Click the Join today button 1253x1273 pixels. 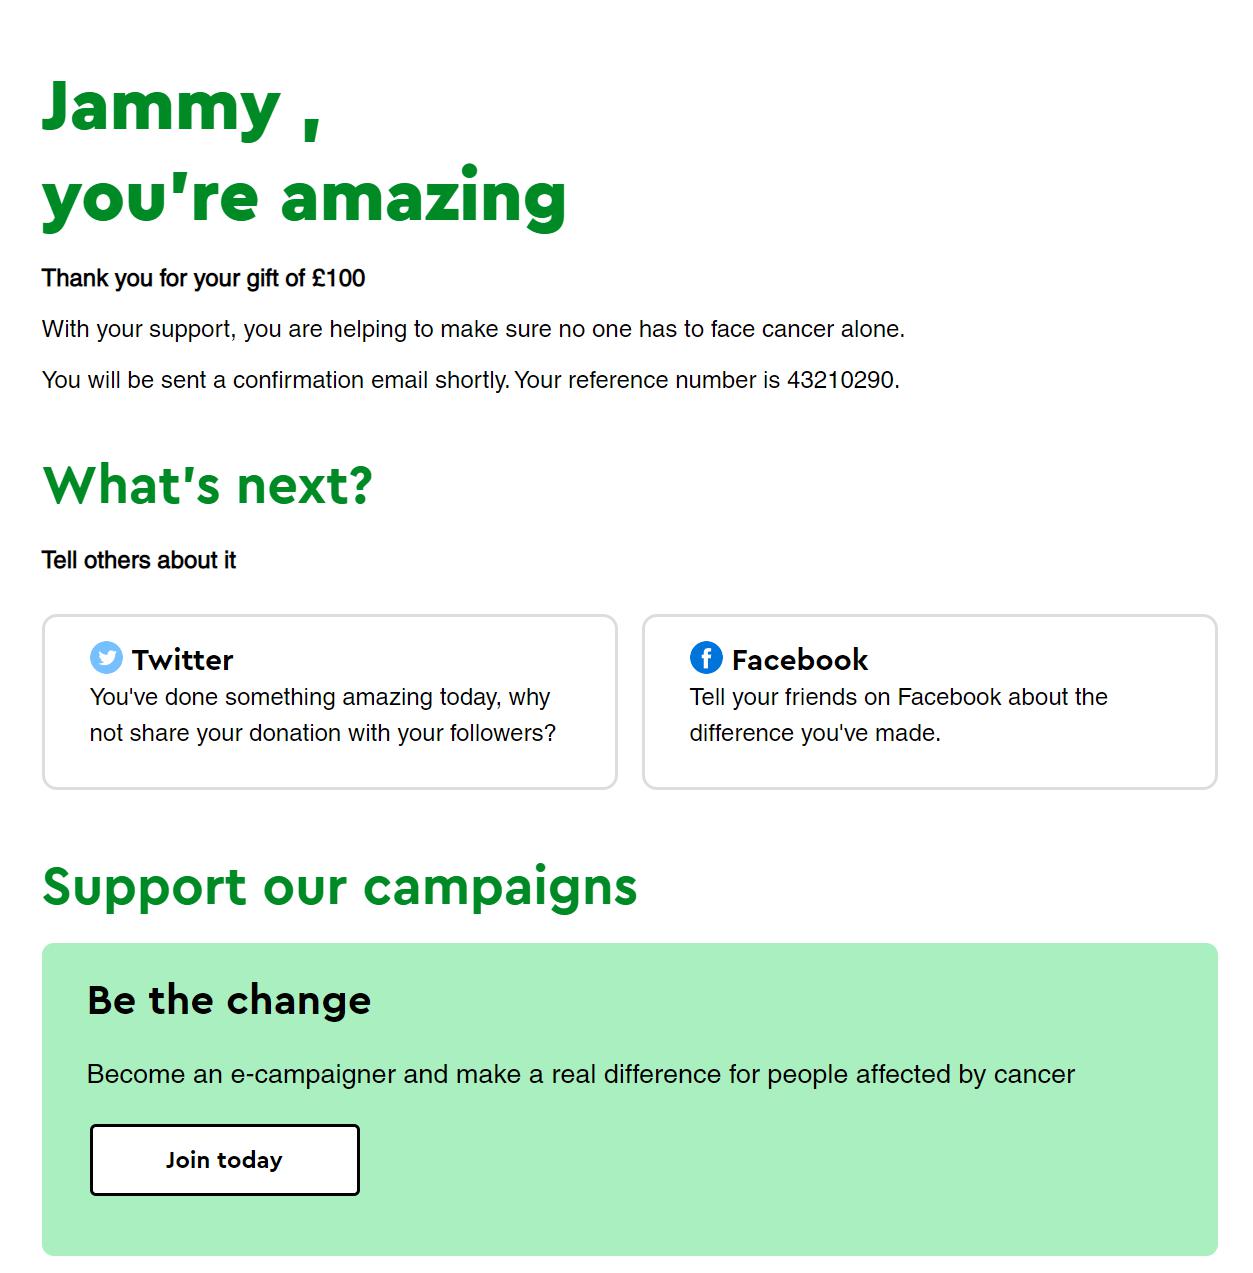tap(224, 1159)
